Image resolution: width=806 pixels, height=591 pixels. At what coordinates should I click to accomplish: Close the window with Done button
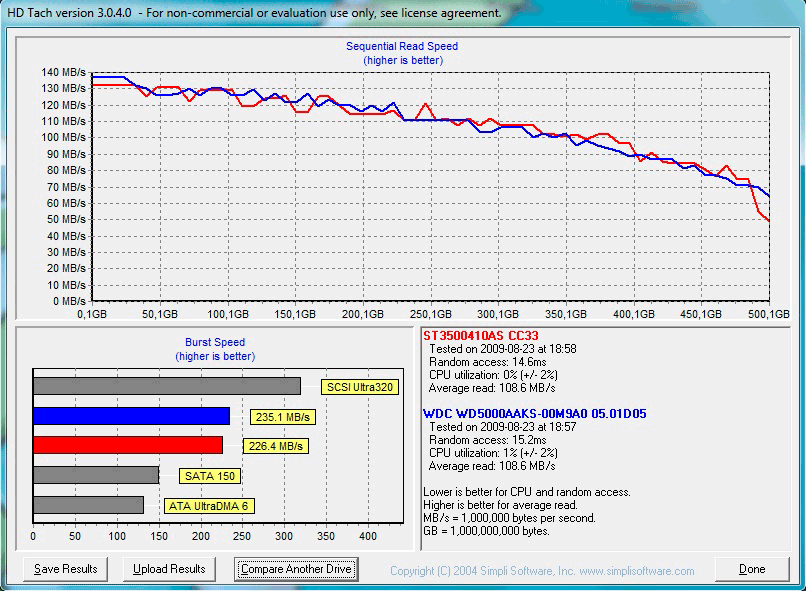[x=752, y=569]
